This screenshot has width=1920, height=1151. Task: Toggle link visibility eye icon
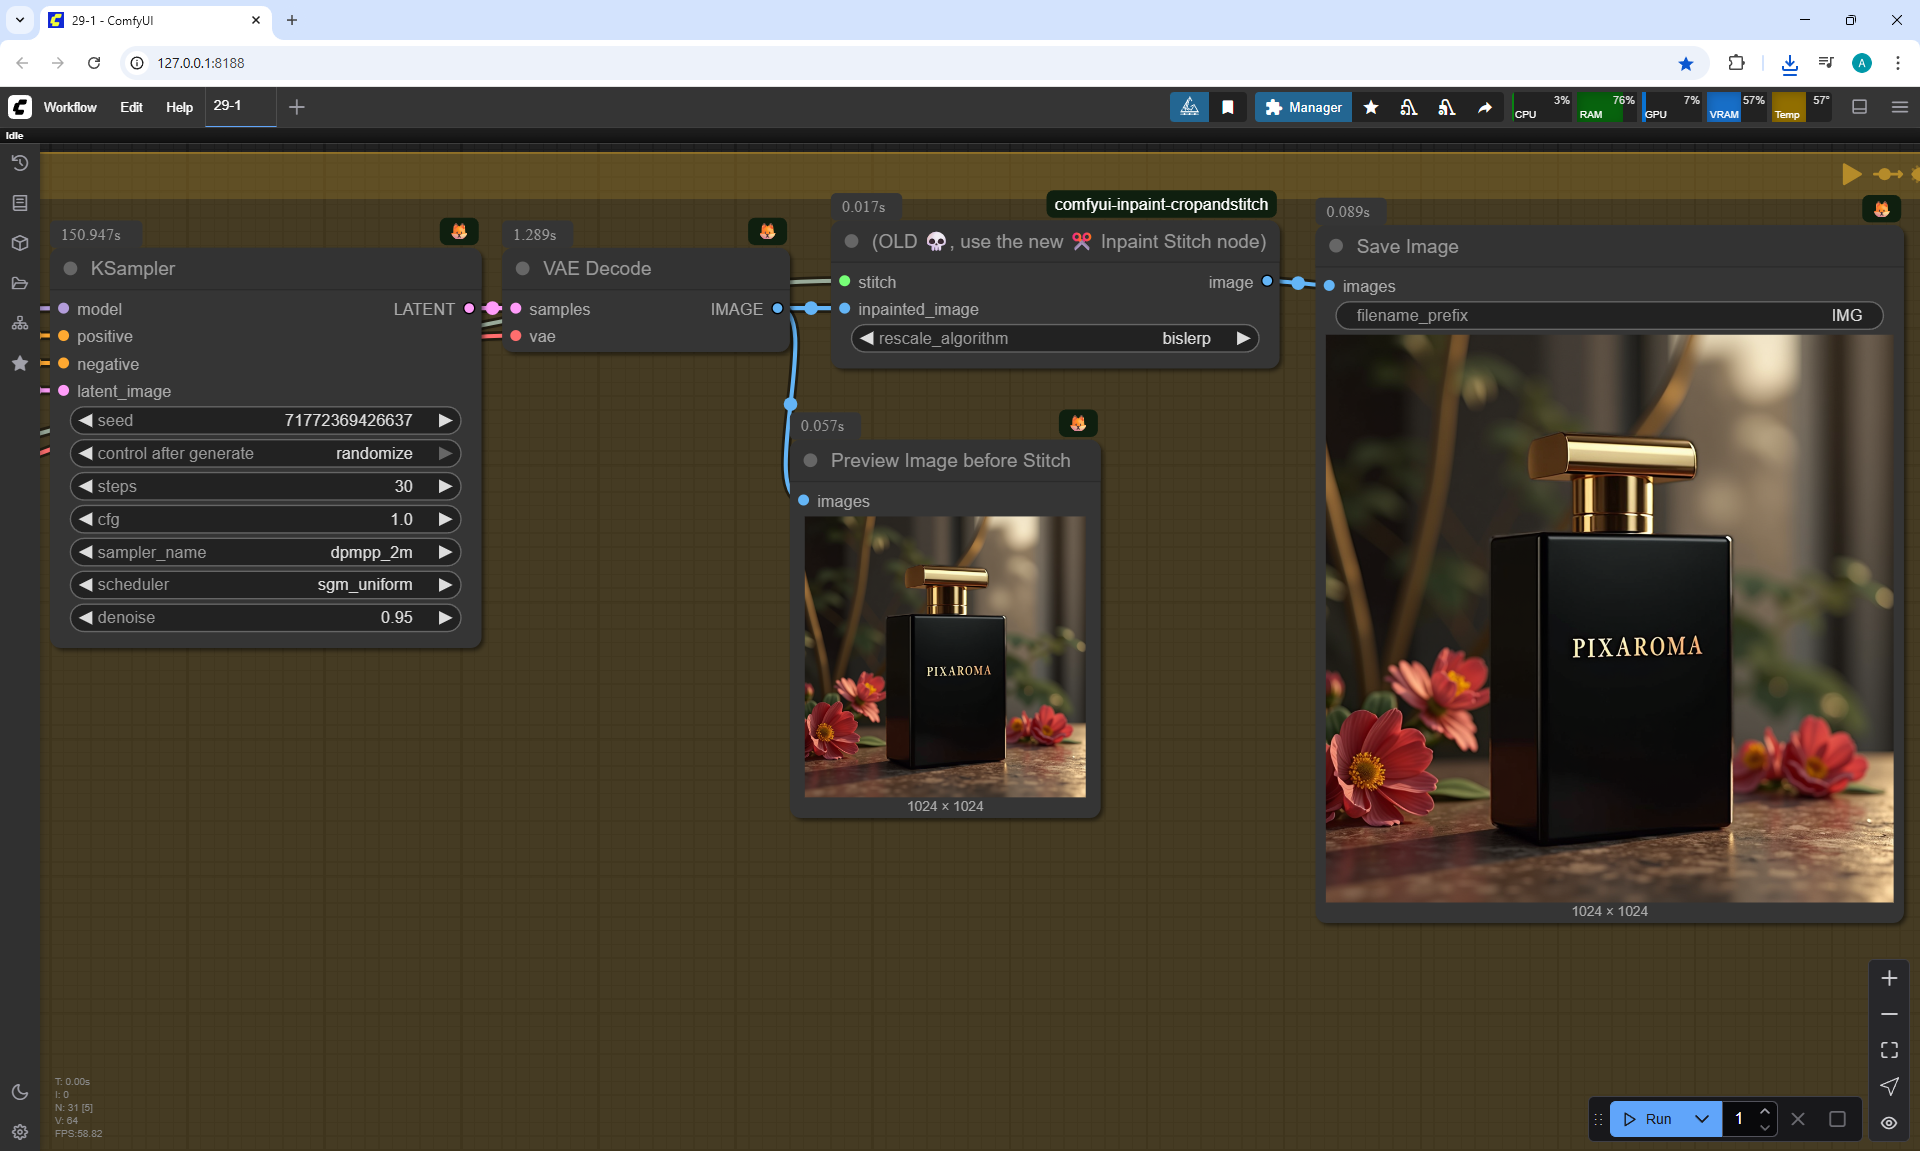tap(1888, 1122)
